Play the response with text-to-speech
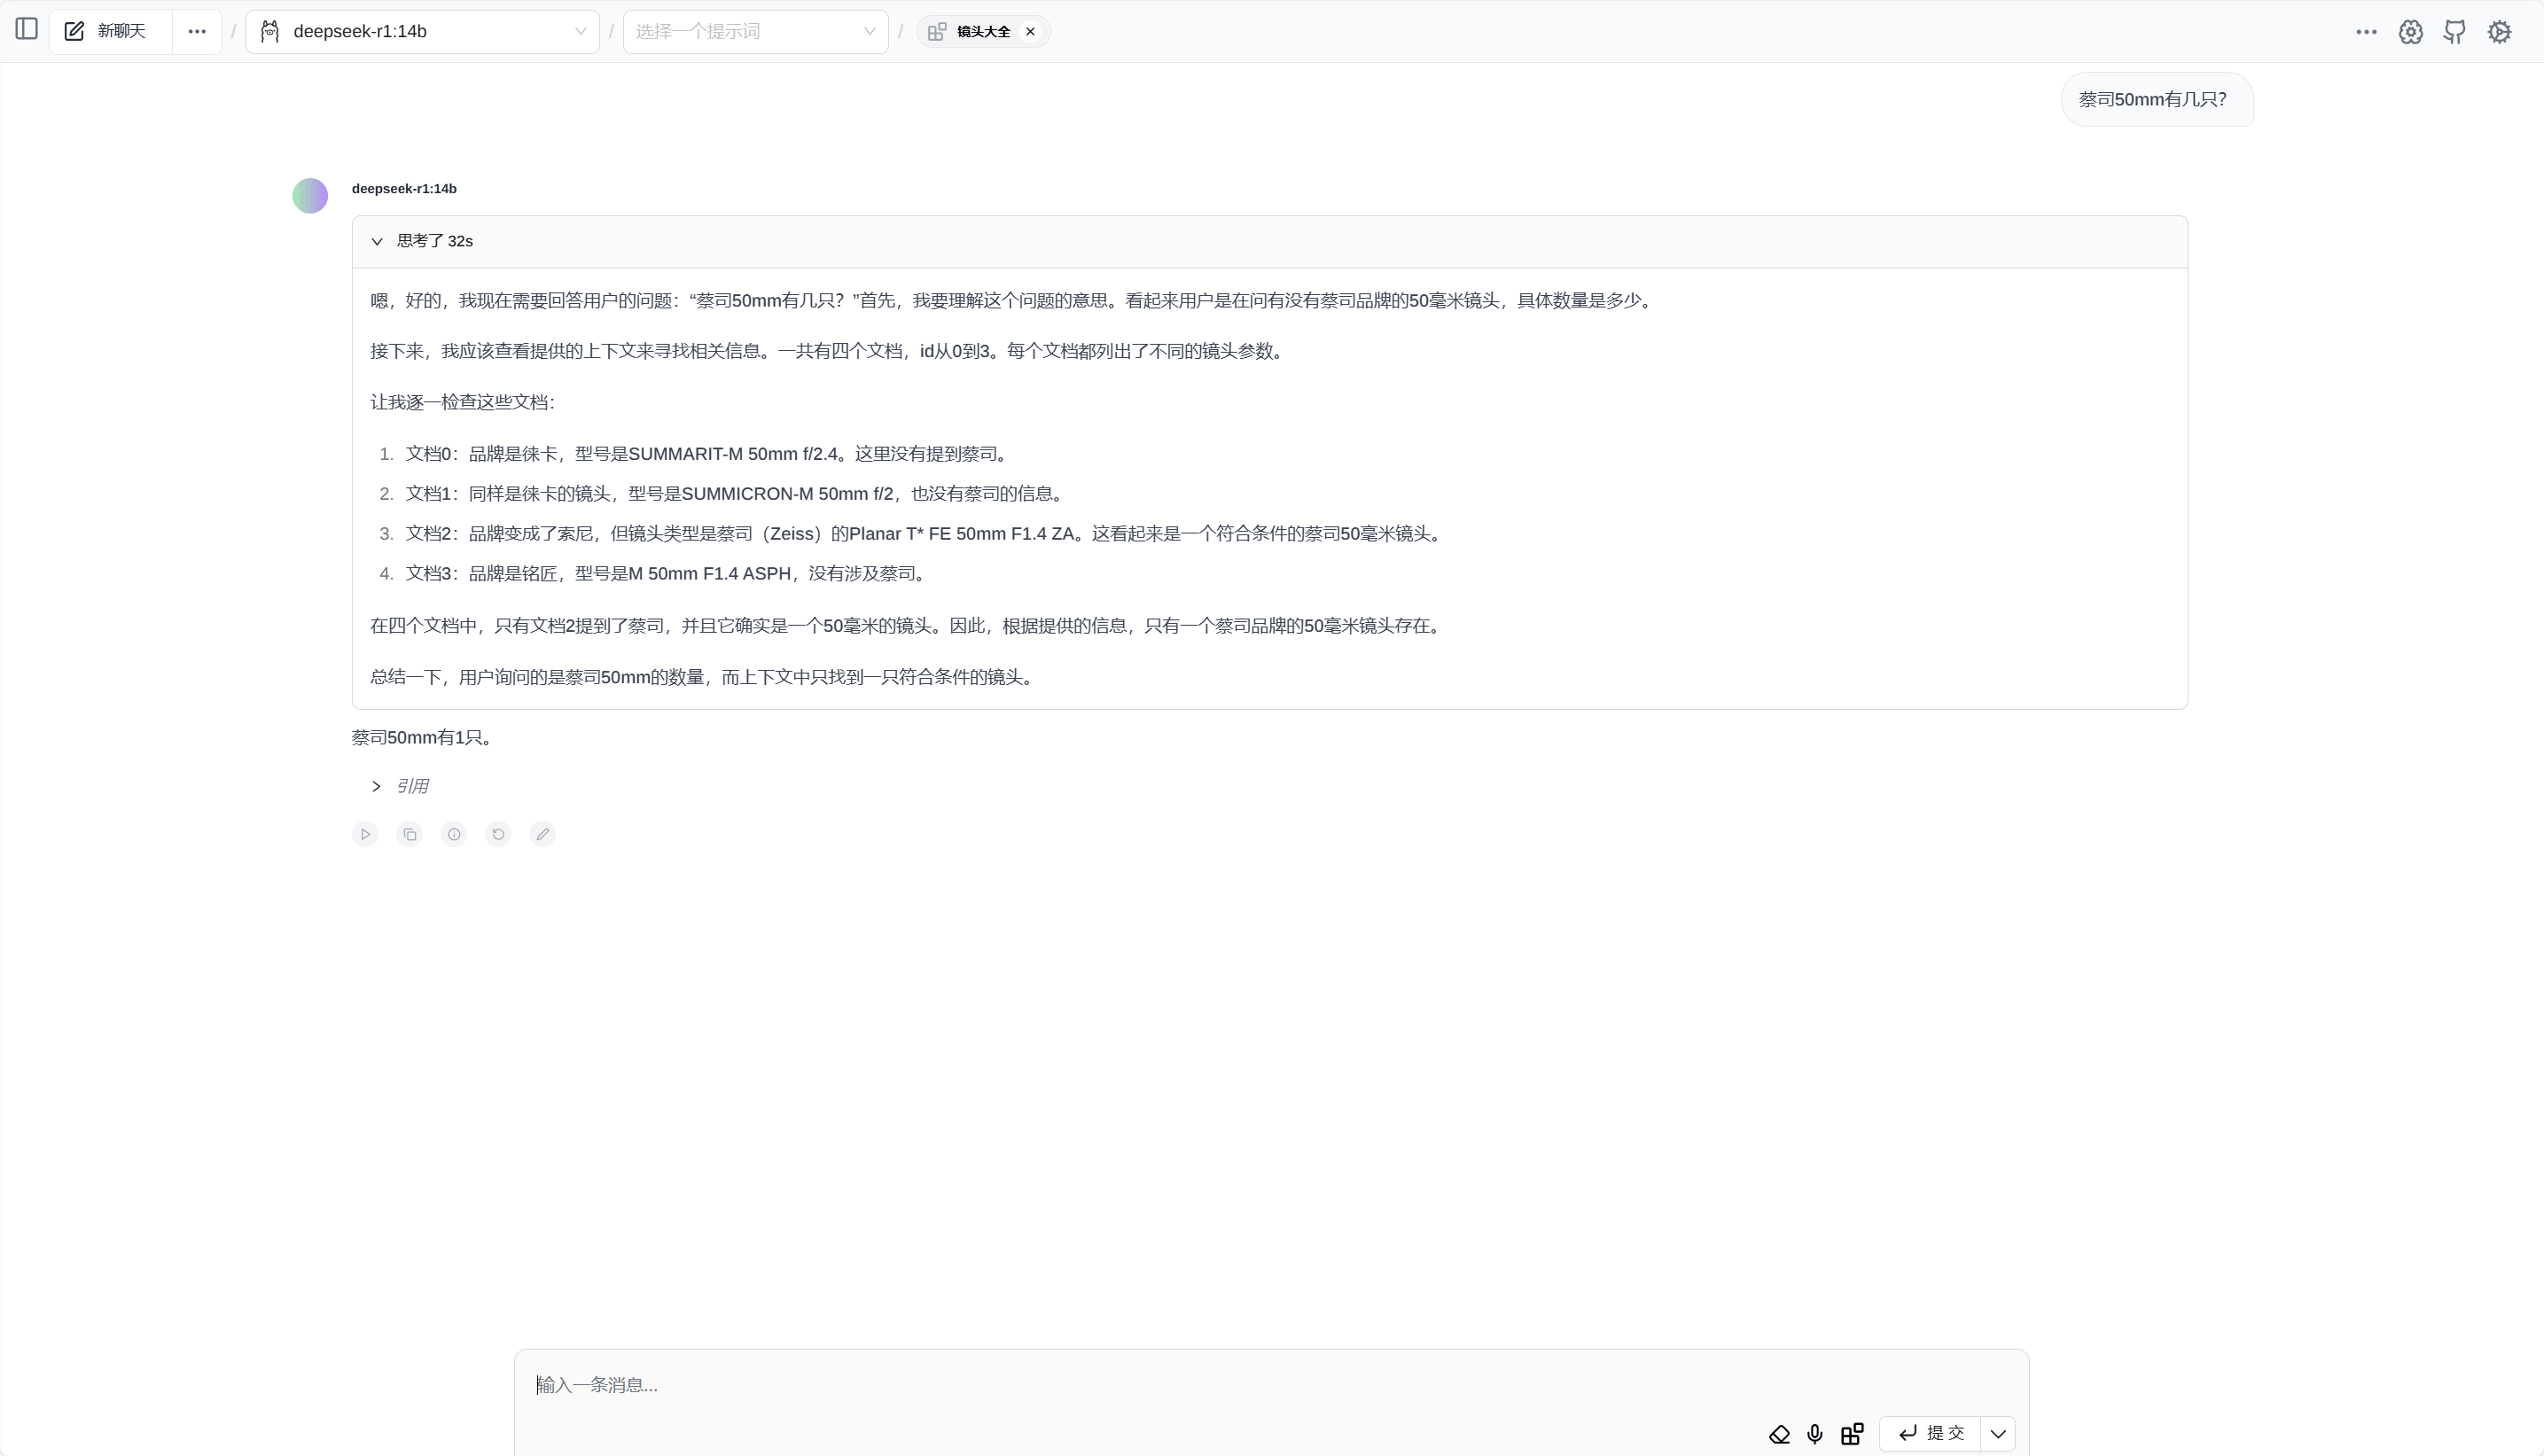 (x=365, y=834)
